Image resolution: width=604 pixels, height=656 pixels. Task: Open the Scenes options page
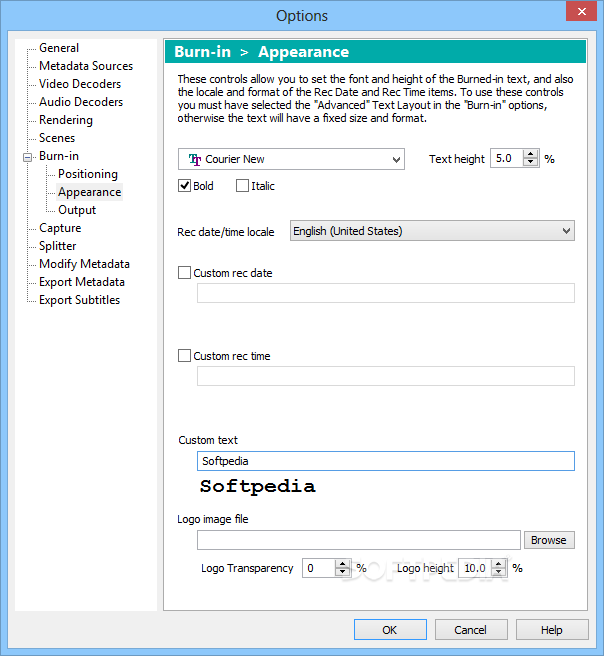pos(57,138)
